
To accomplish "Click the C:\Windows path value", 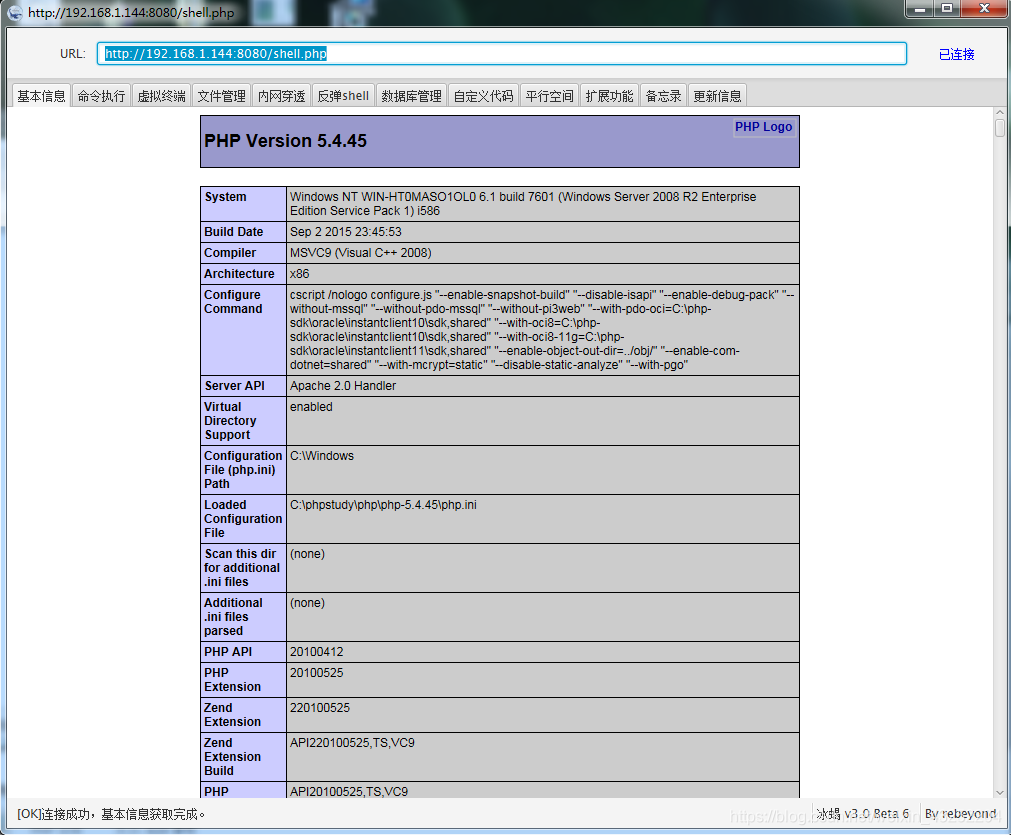I will [322, 456].
